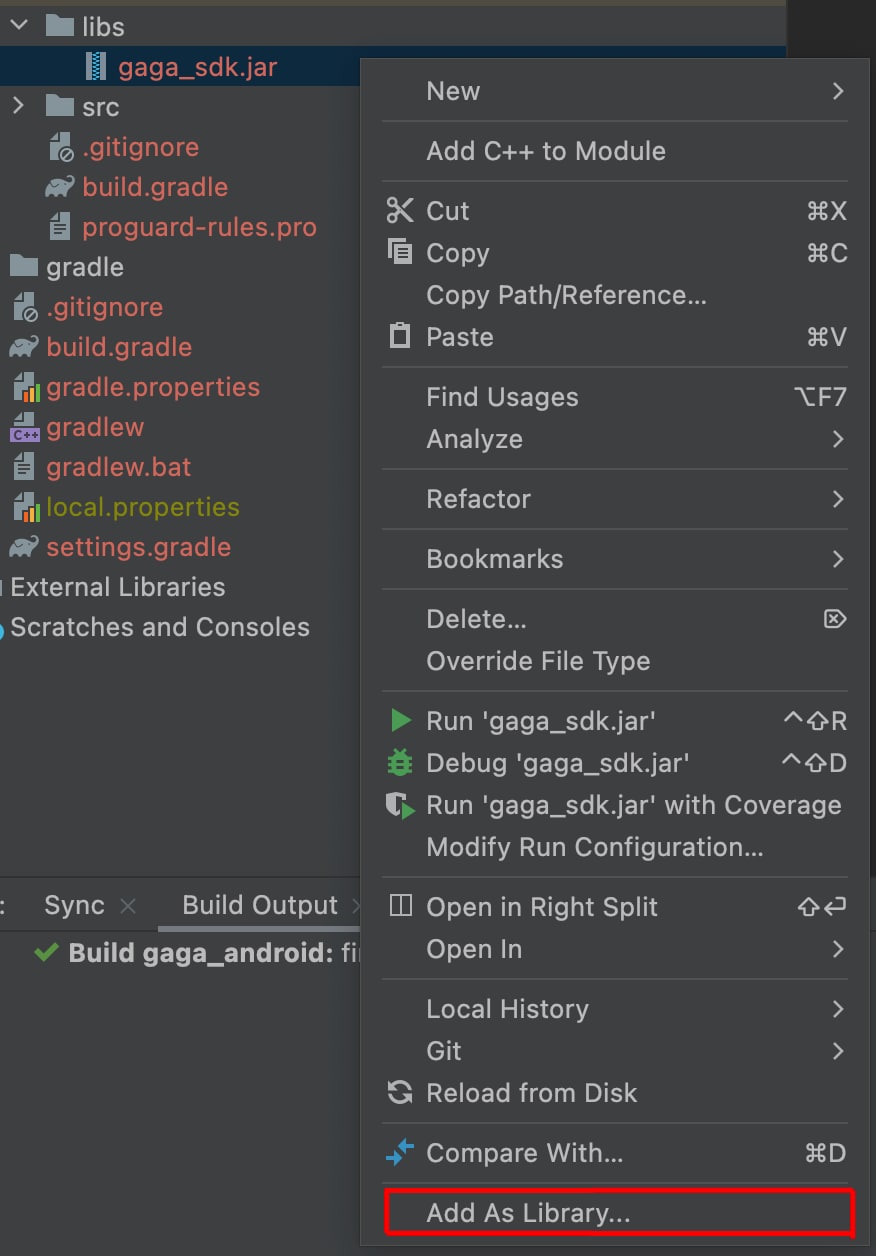Expand the src folder
The image size is (876, 1256).
click(19, 106)
